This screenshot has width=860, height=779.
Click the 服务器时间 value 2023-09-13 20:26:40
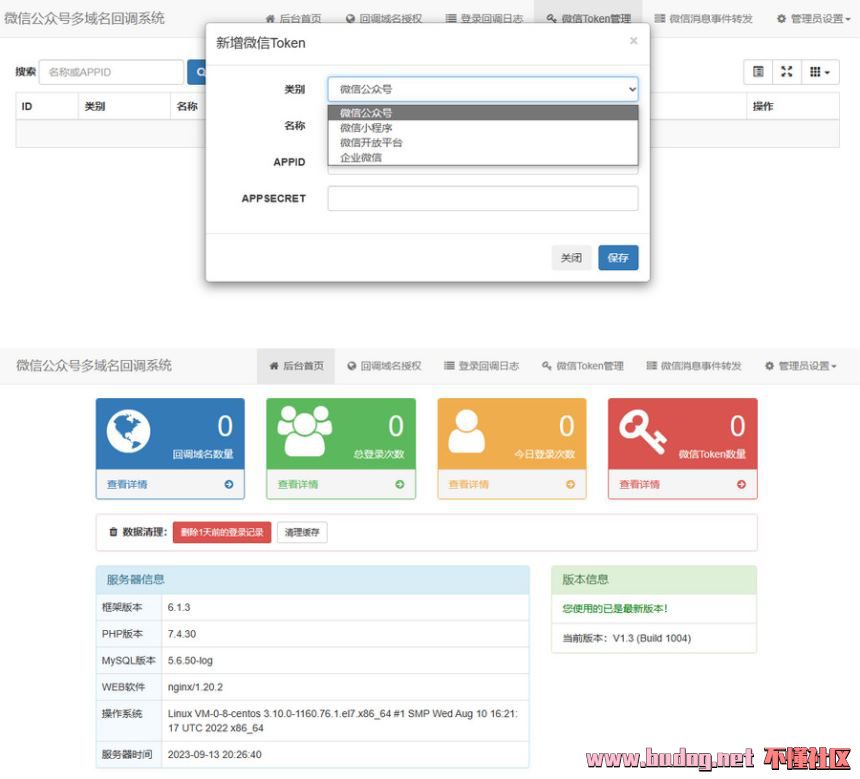coord(215,755)
